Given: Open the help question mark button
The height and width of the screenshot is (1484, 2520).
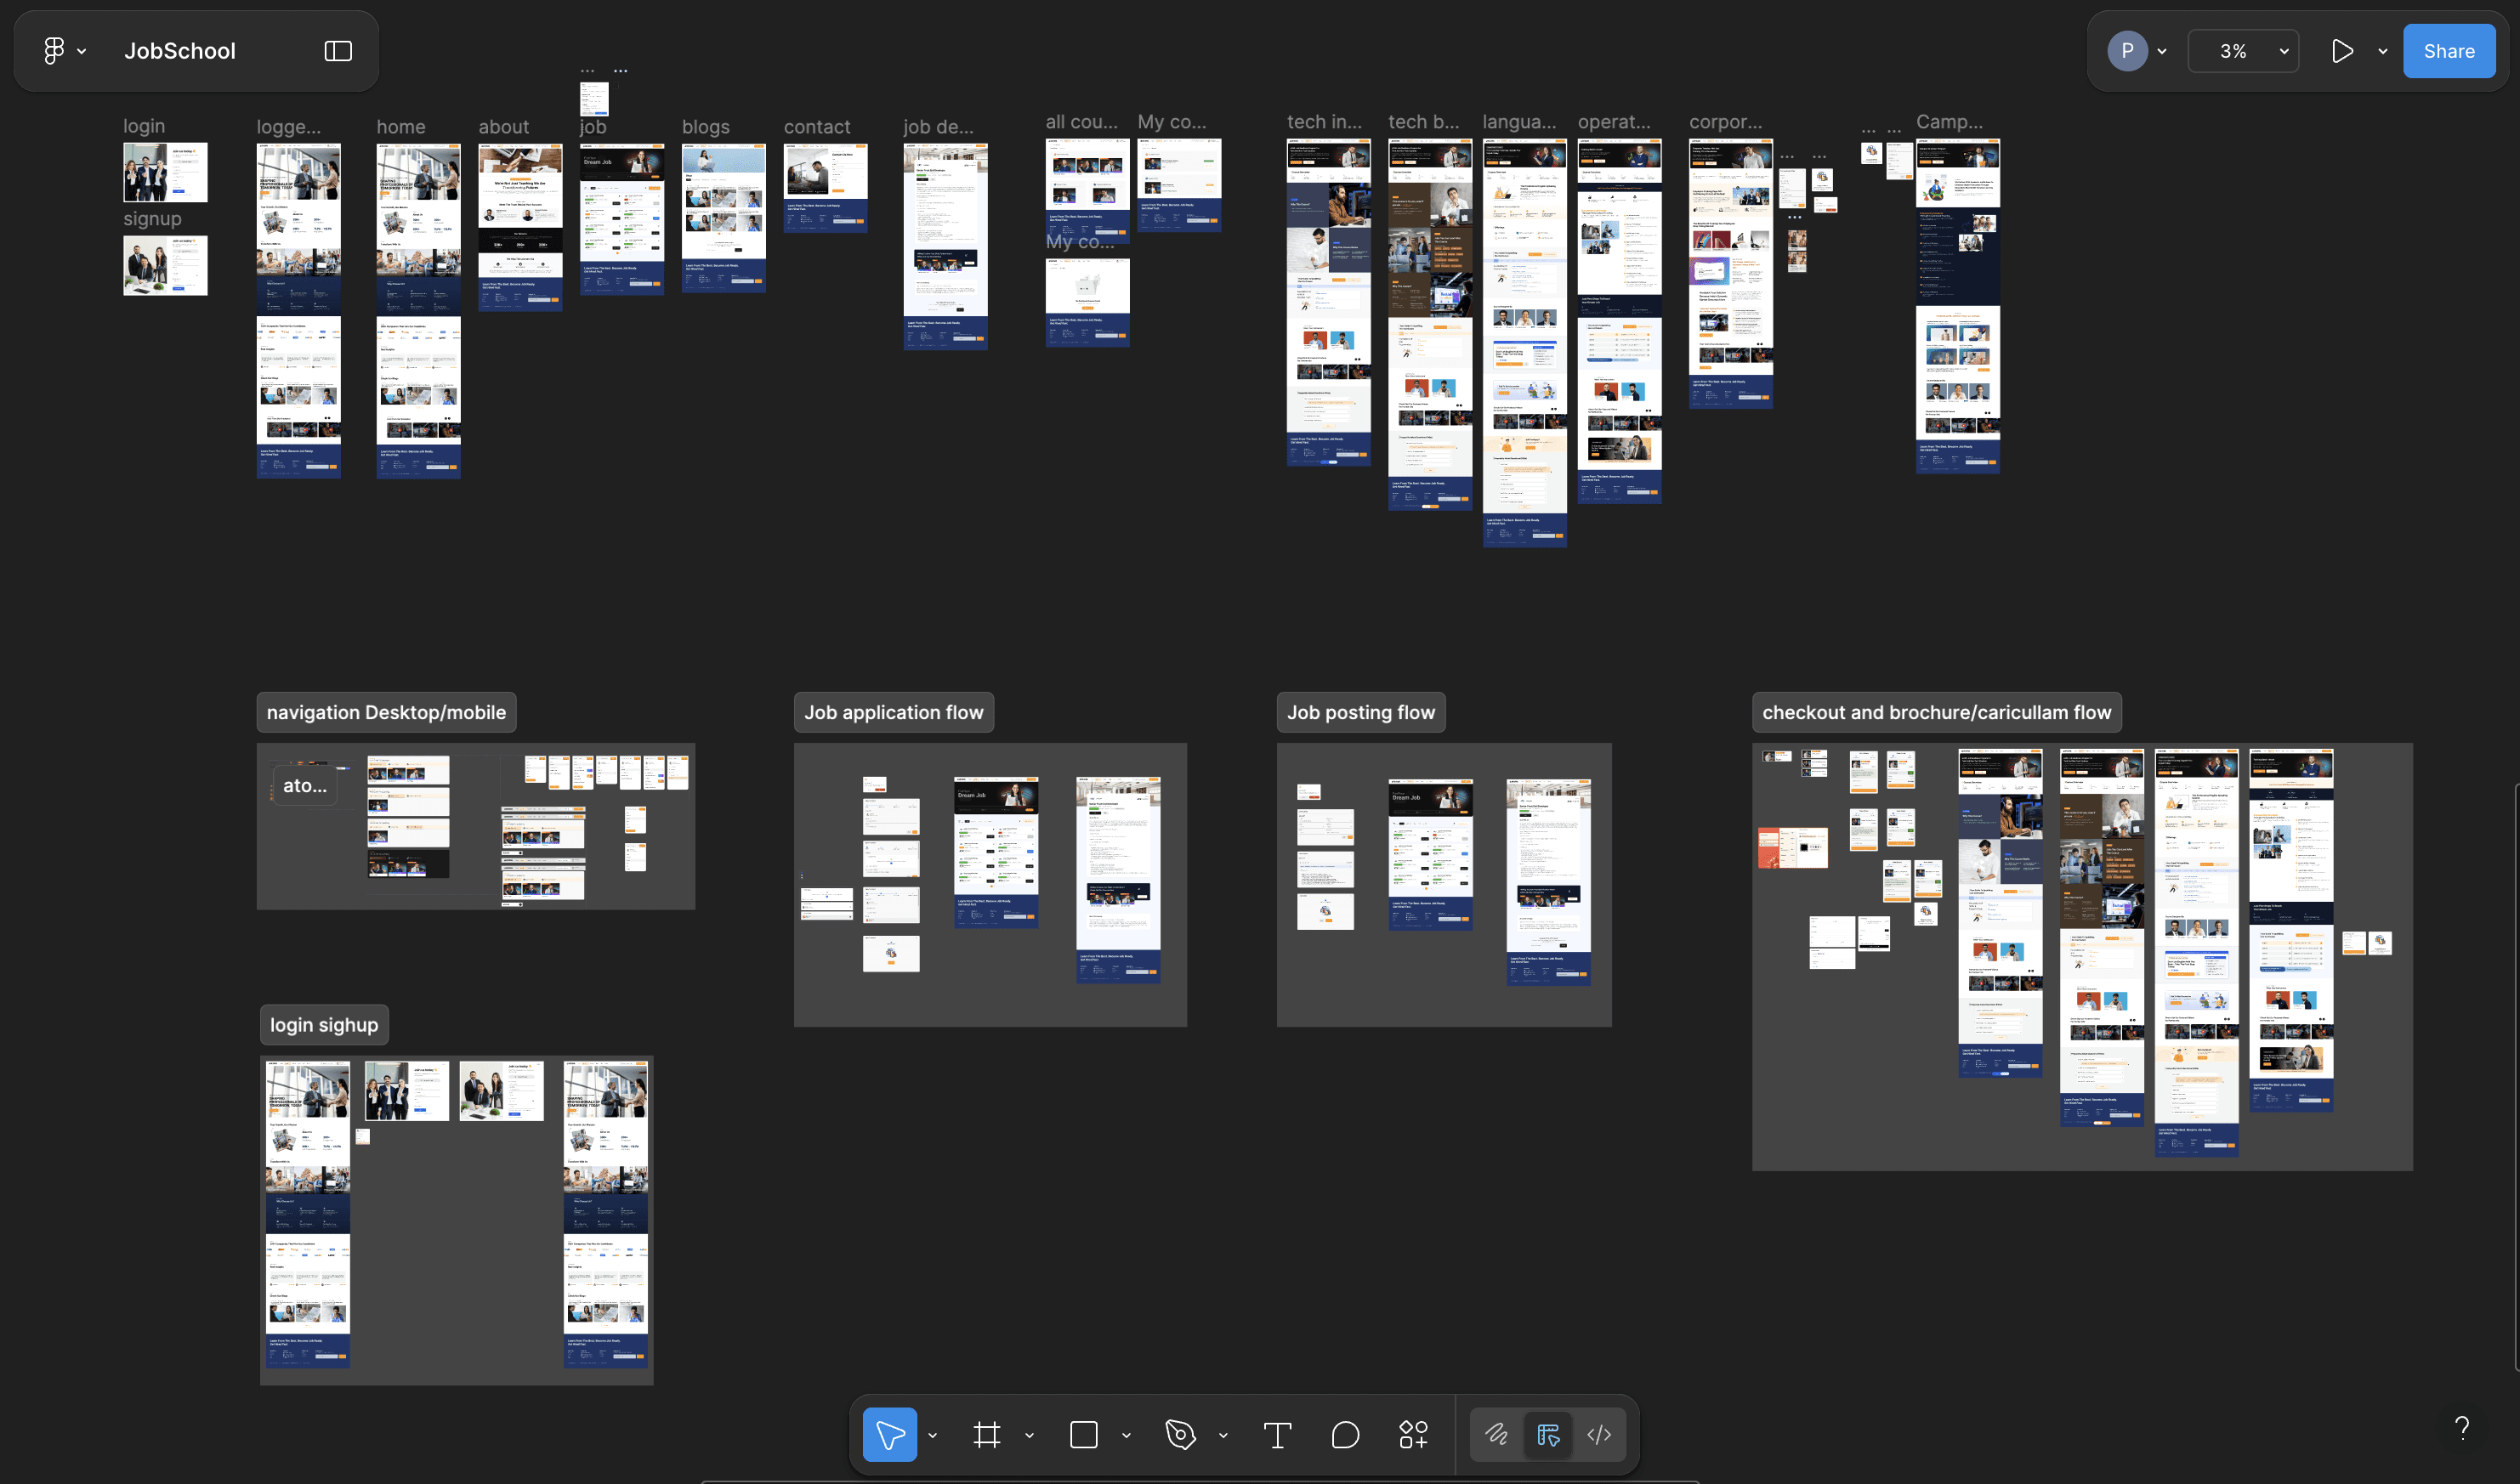Looking at the screenshot, I should pos(2462,1427).
